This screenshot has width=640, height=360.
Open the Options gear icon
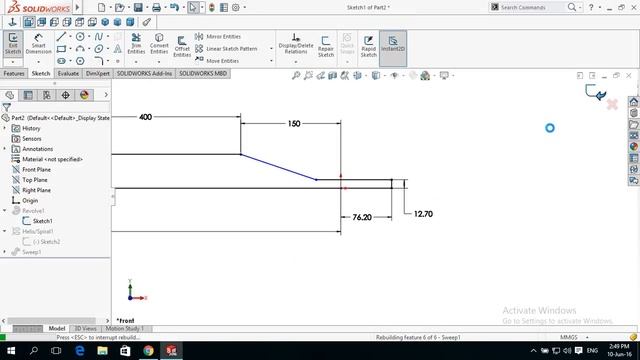pyautogui.click(x=236, y=7)
